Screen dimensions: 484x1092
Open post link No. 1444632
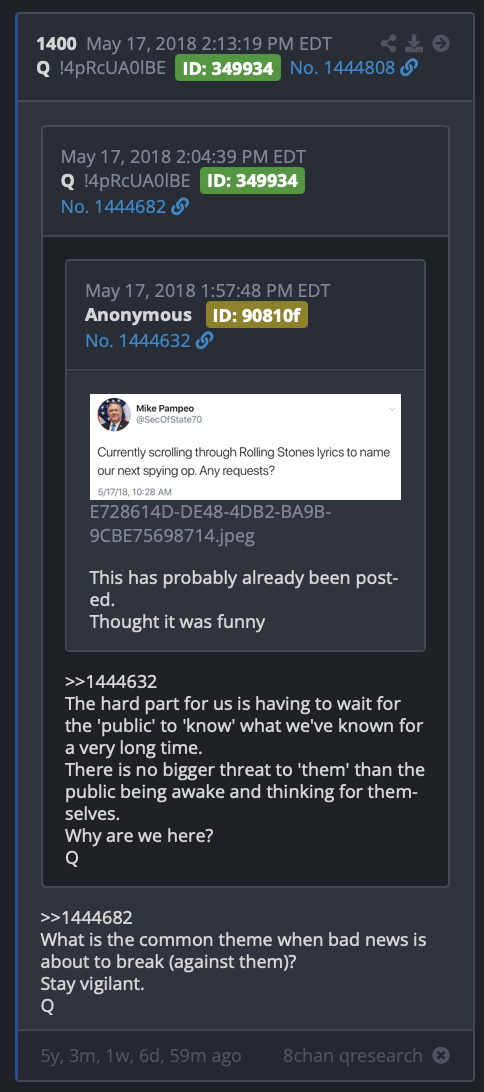[x=138, y=340]
